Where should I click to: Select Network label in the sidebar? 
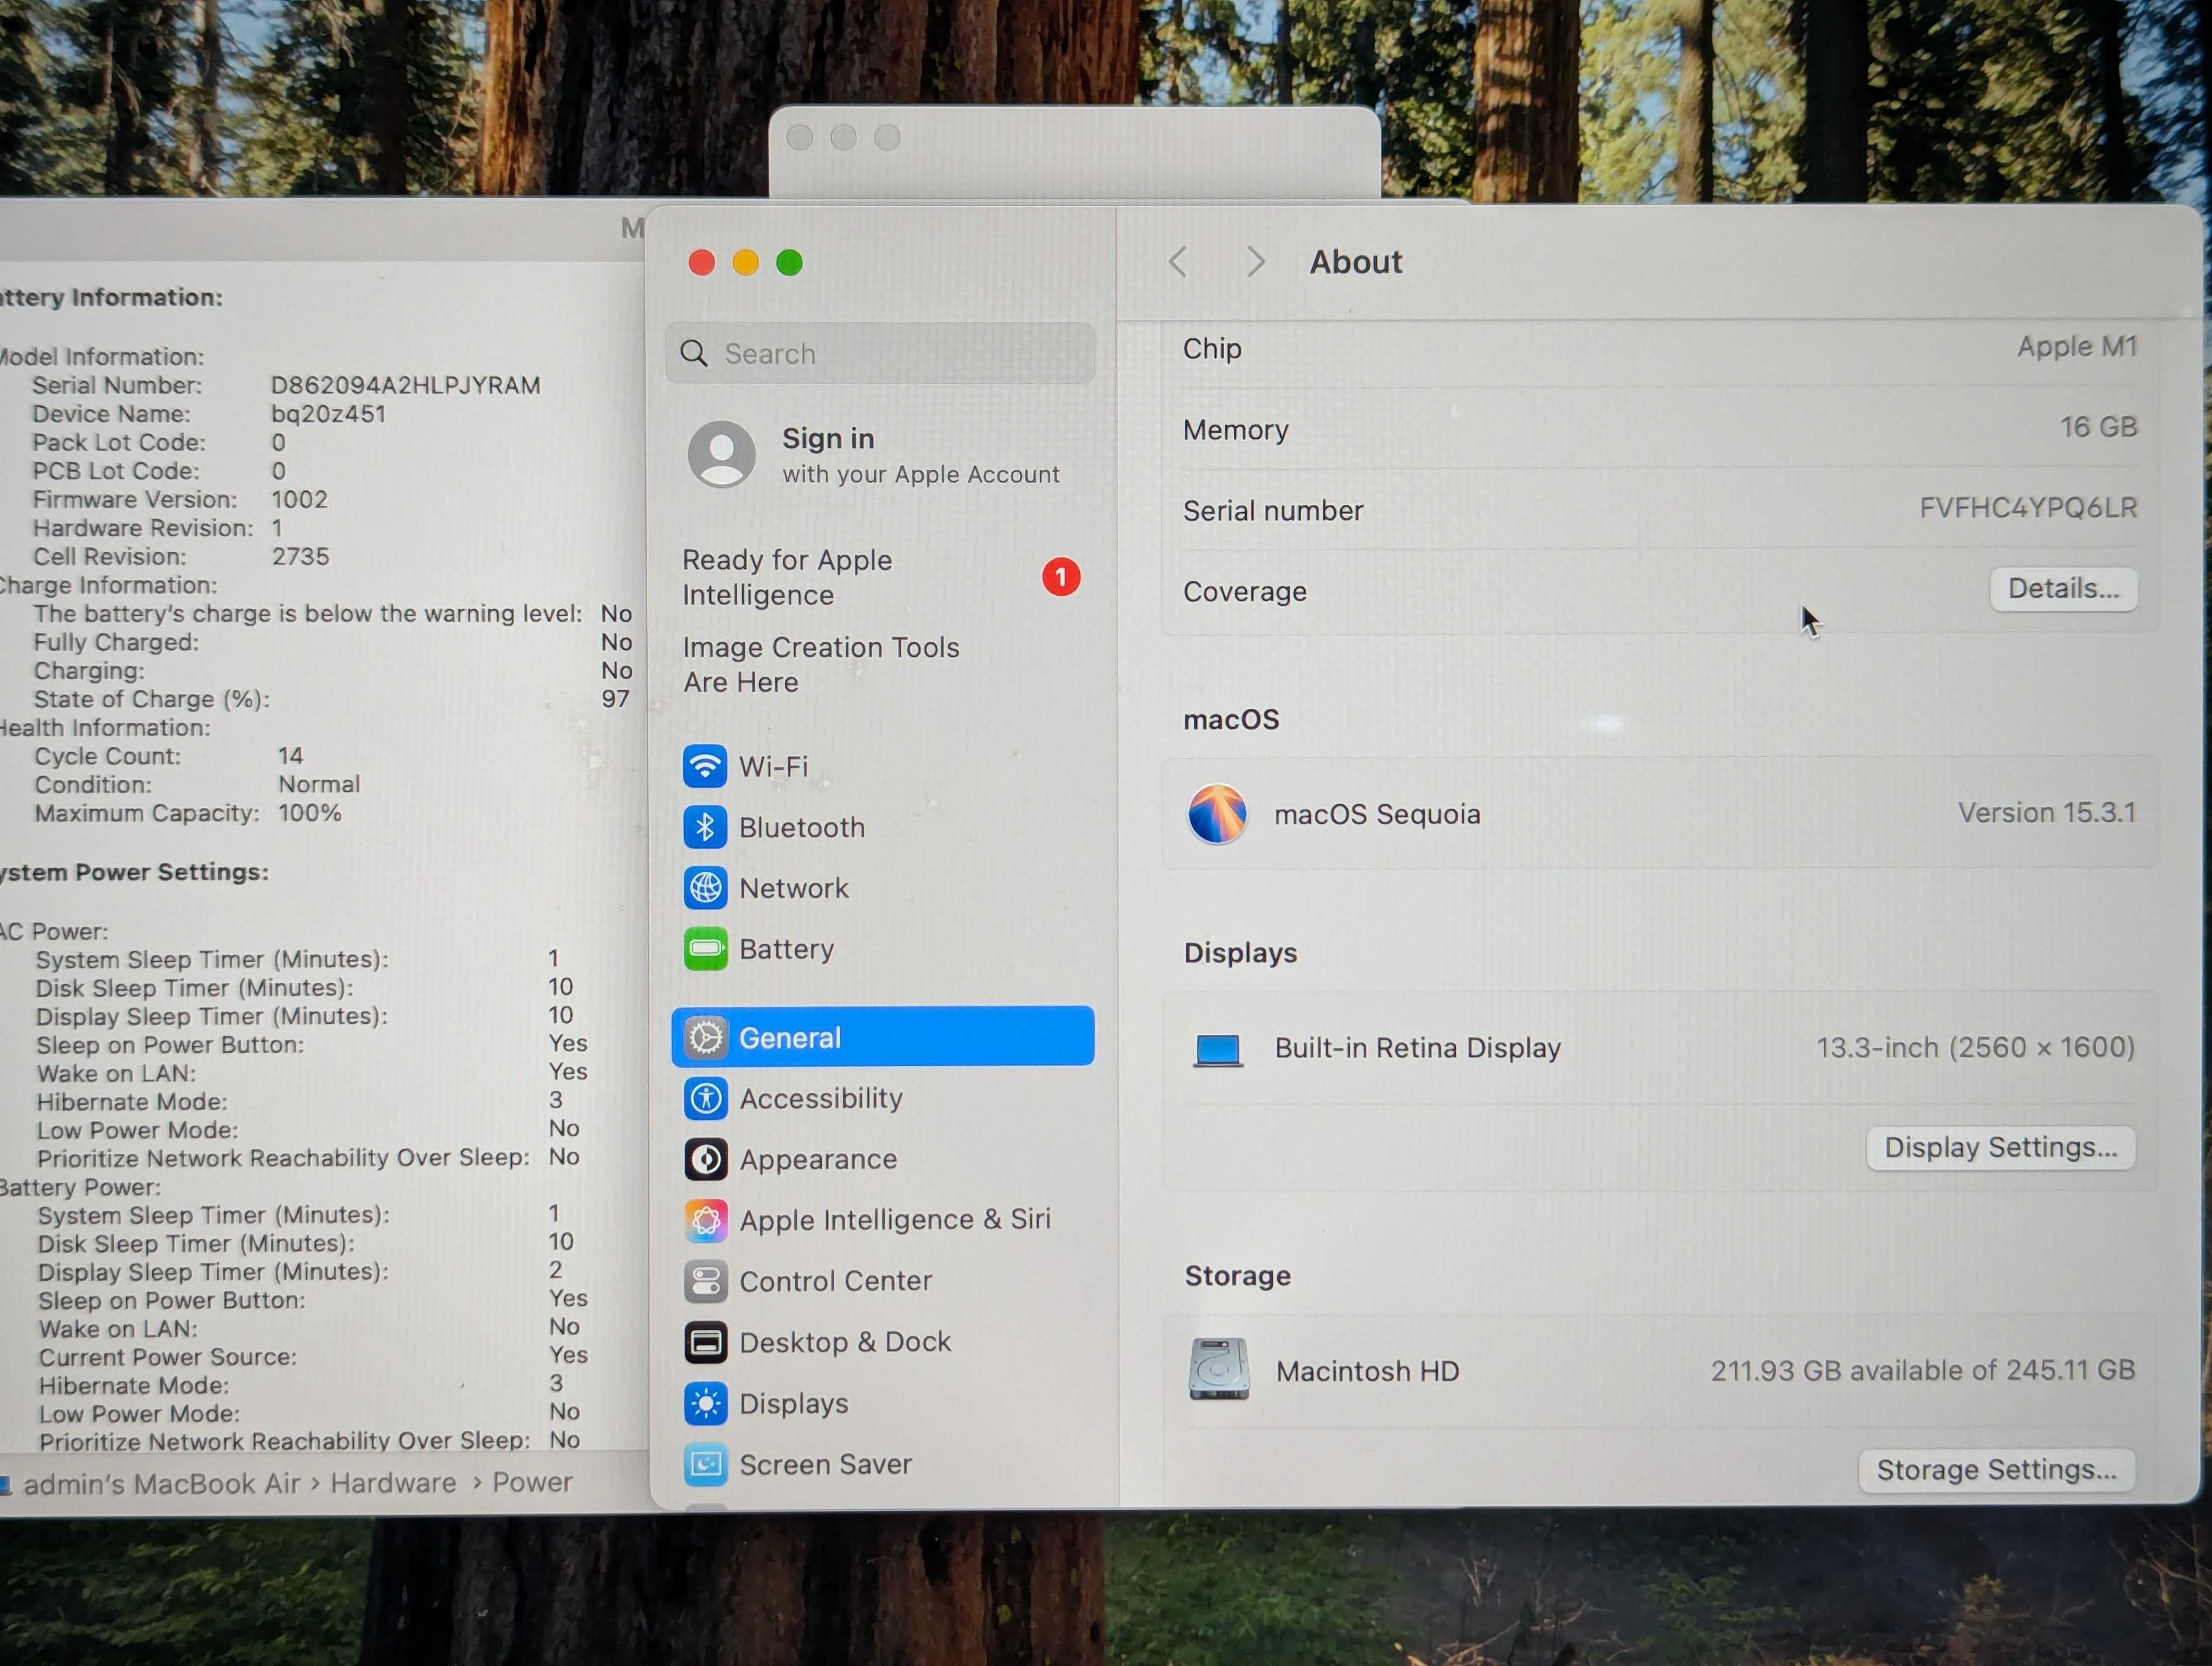(794, 888)
